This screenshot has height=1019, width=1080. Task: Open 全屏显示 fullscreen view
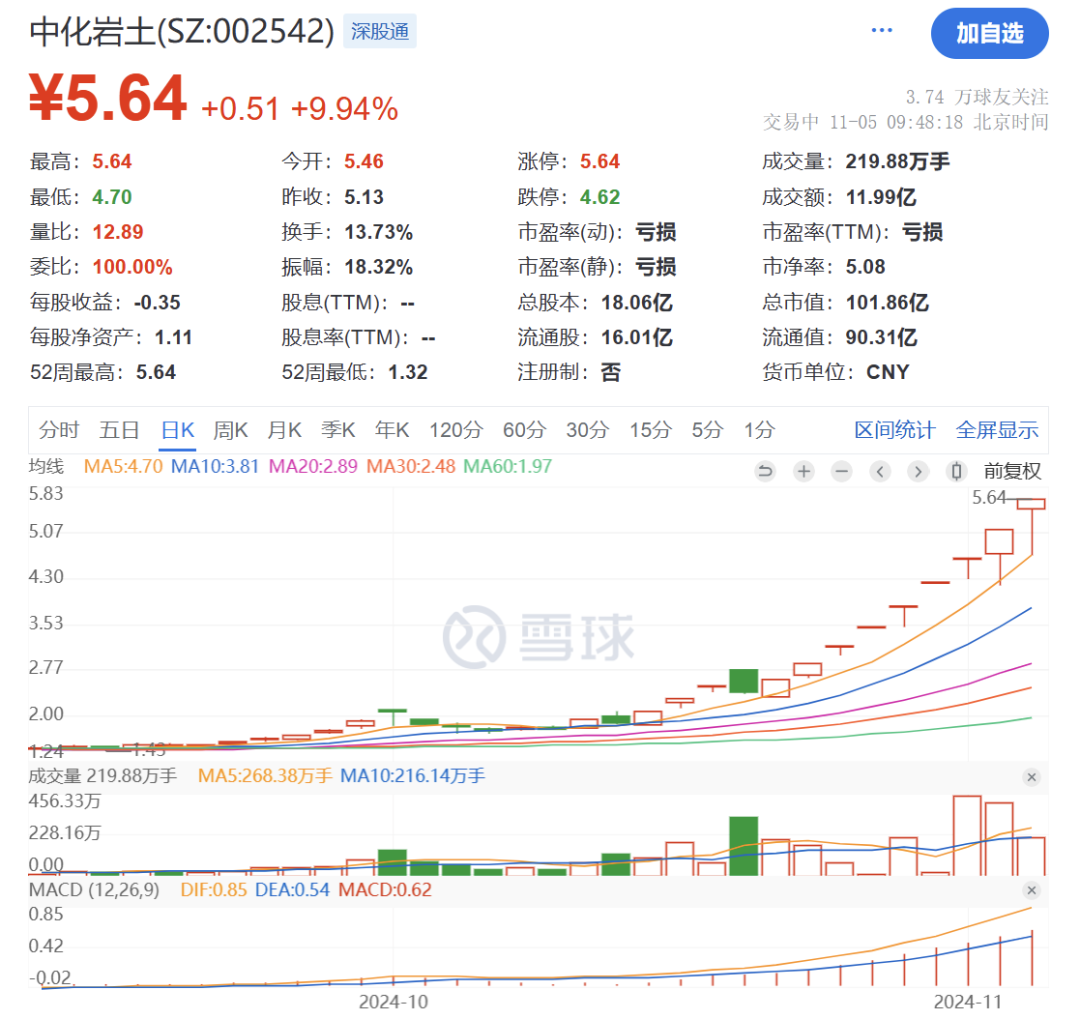997,430
